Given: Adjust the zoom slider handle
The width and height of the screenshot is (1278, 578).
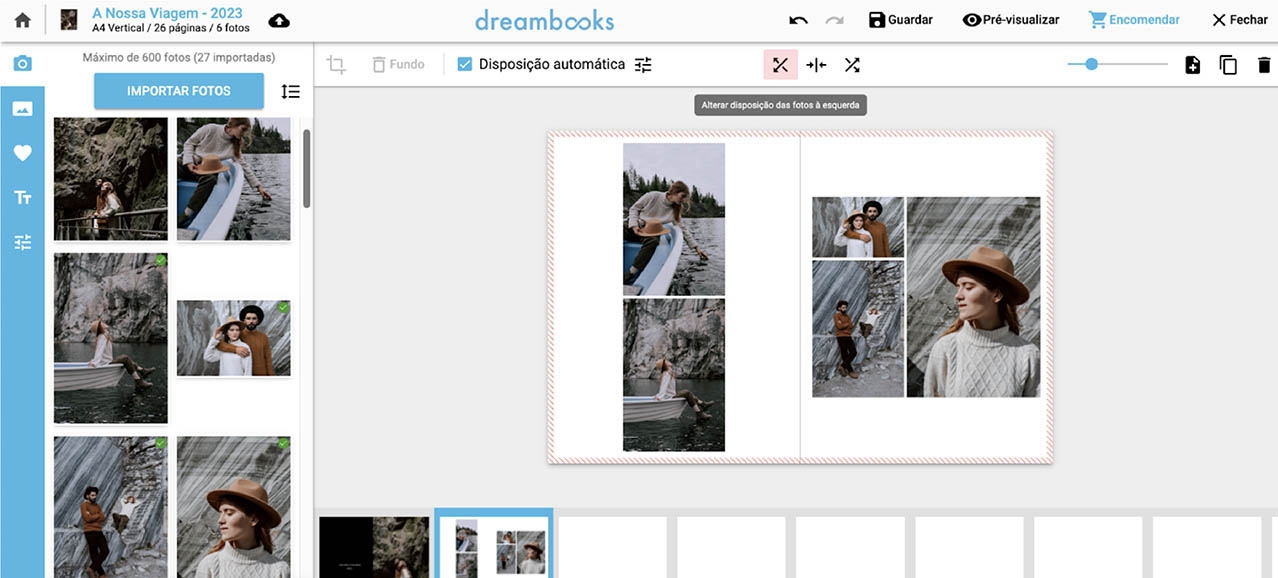Looking at the screenshot, I should pos(1091,64).
